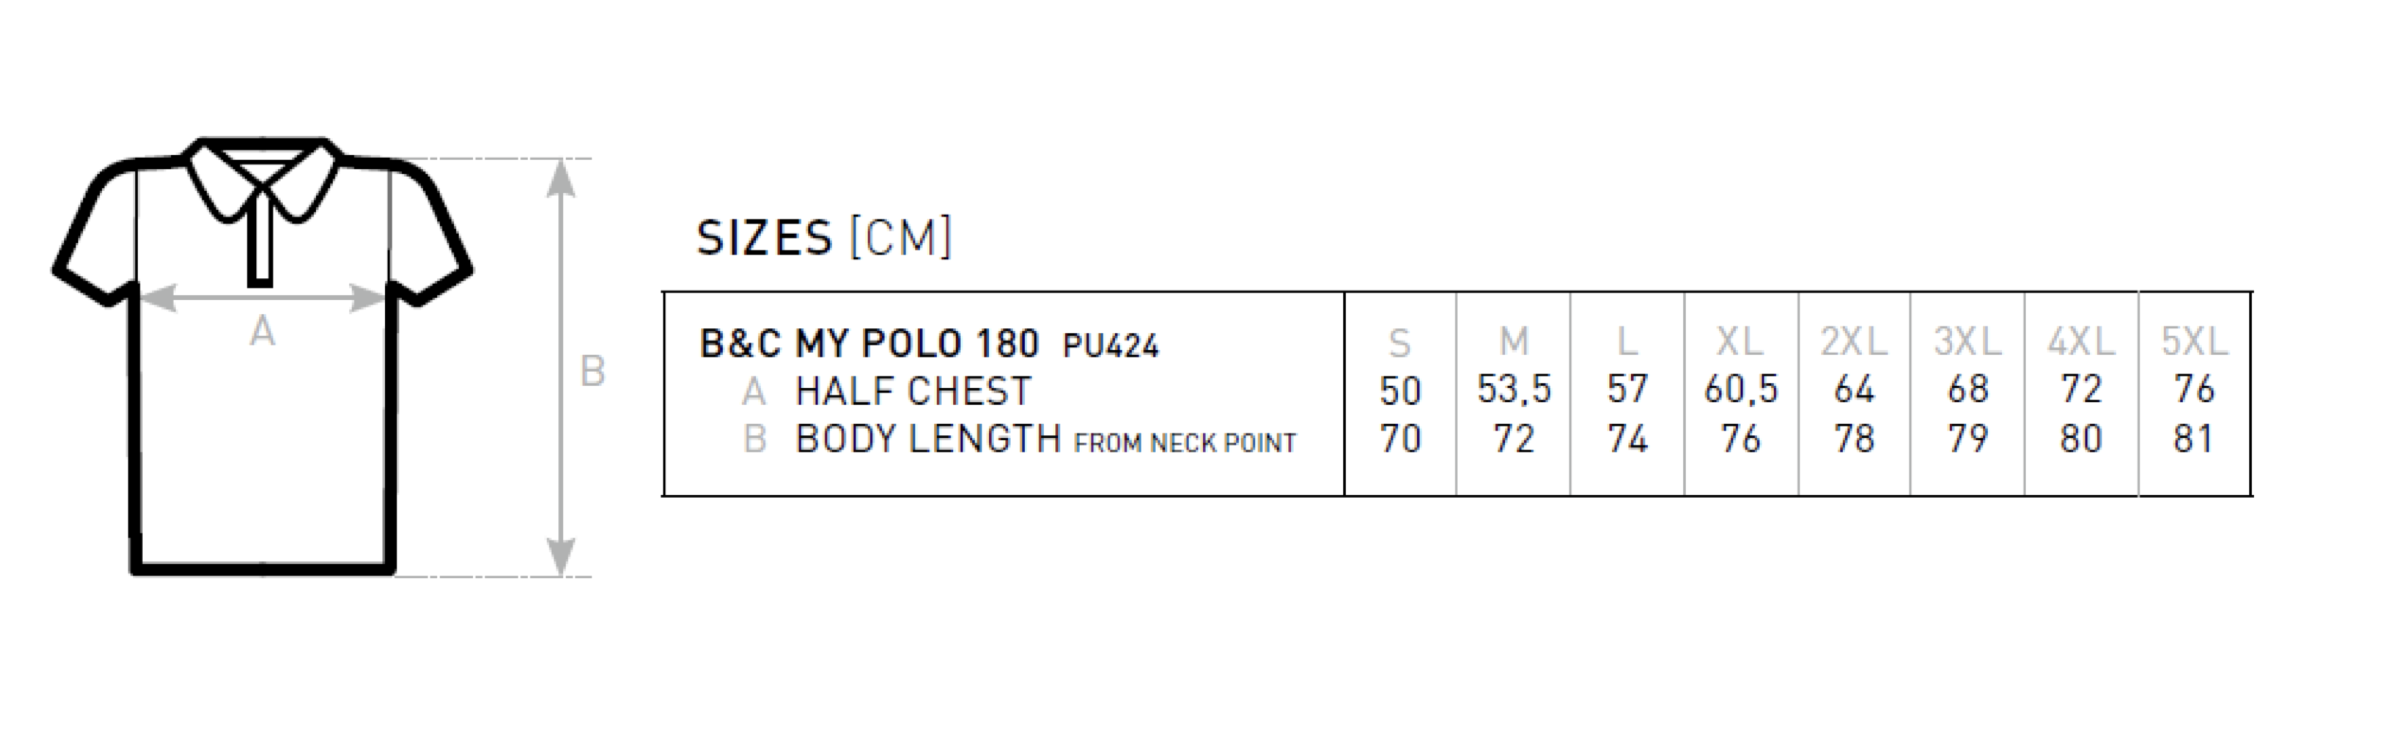
Task: Click the 3XL body length value 79
Action: [x=1968, y=439]
